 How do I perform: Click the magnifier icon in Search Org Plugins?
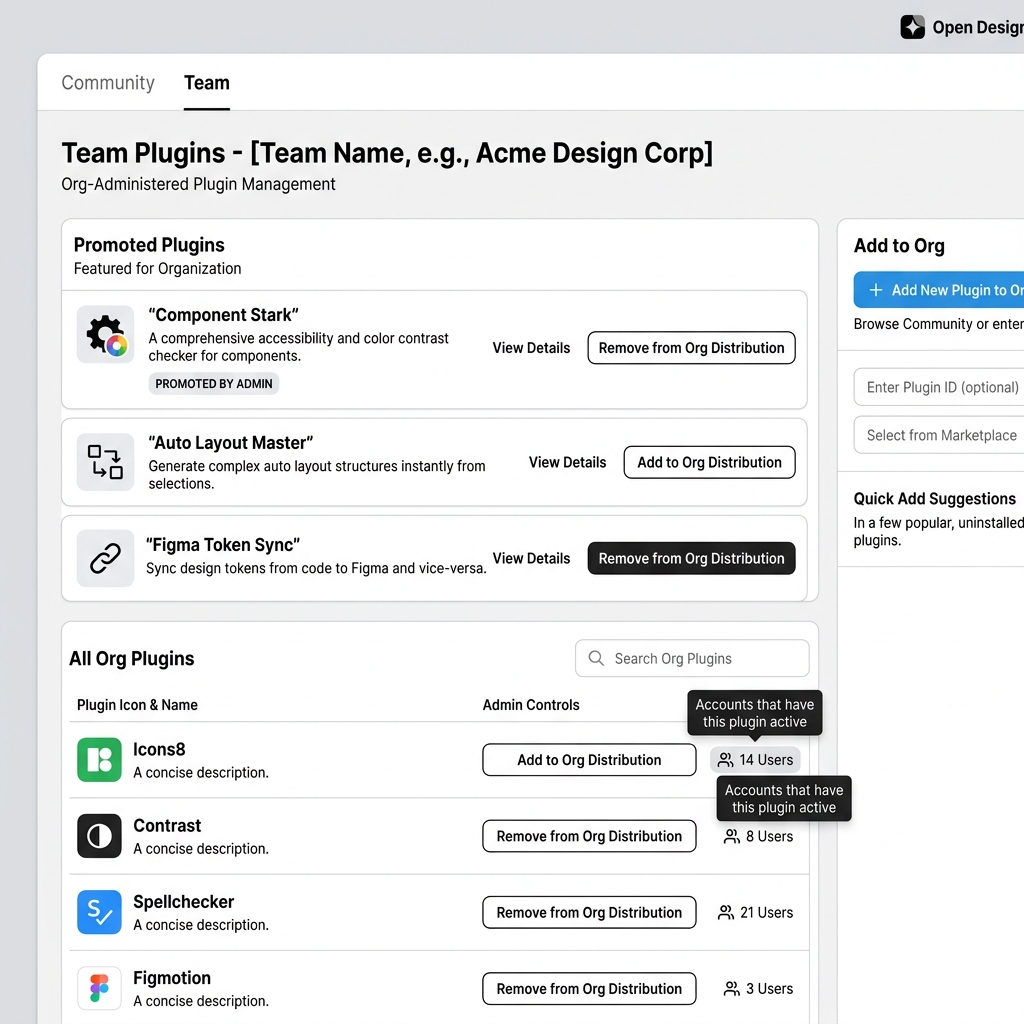(x=596, y=658)
